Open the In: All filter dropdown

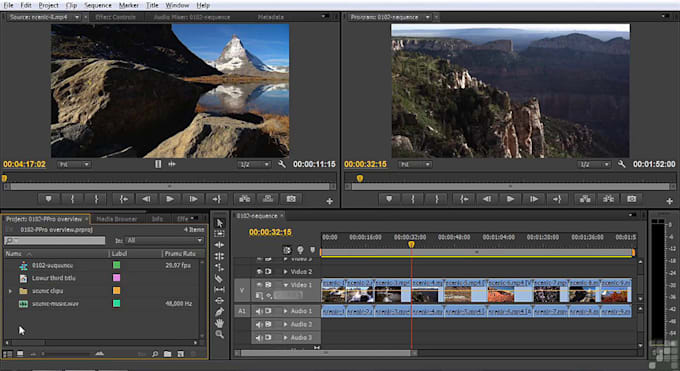point(164,240)
